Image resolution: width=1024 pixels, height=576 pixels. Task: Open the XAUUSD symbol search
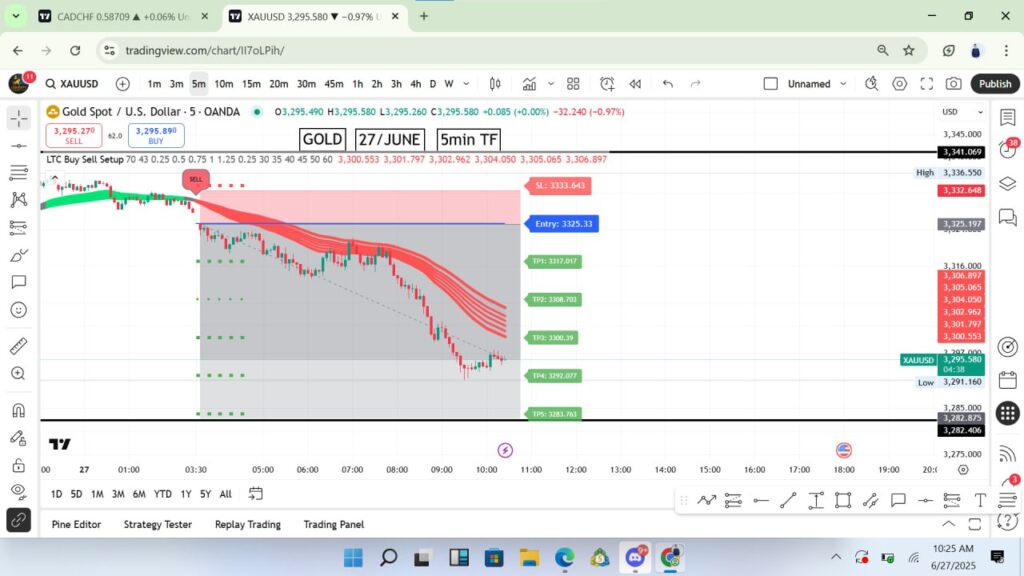pos(72,84)
